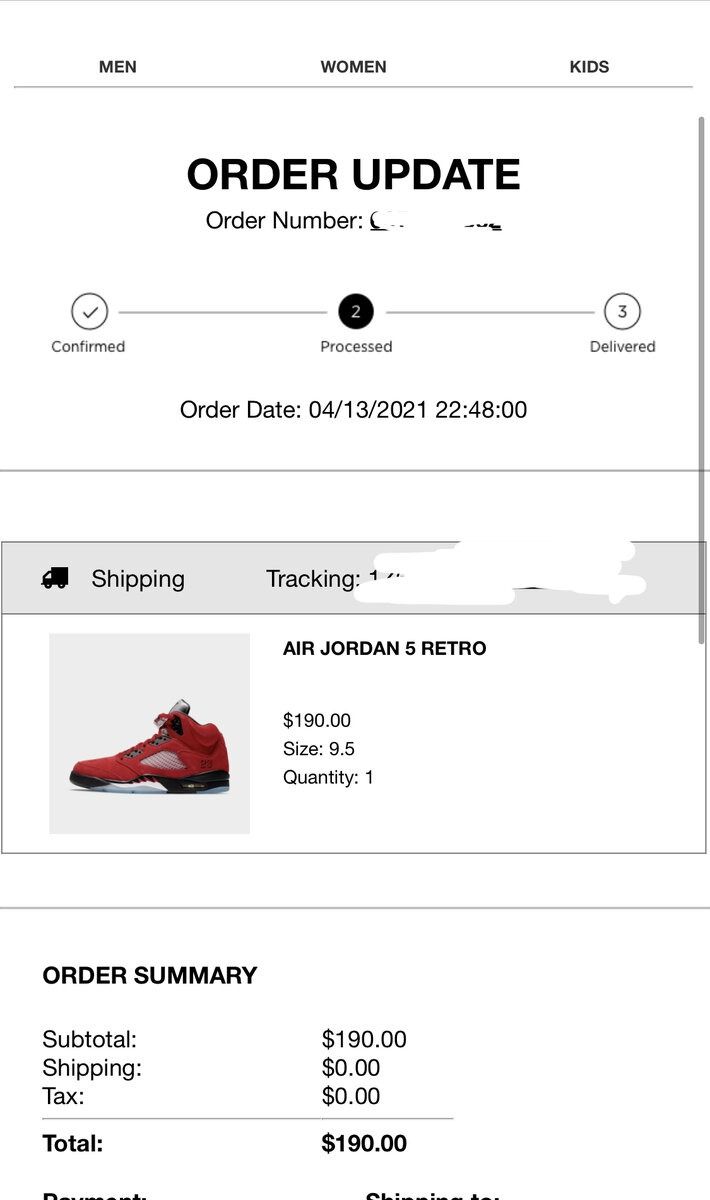Click the Quantity: 1 product detail
The height and width of the screenshot is (1200, 710).
328,777
